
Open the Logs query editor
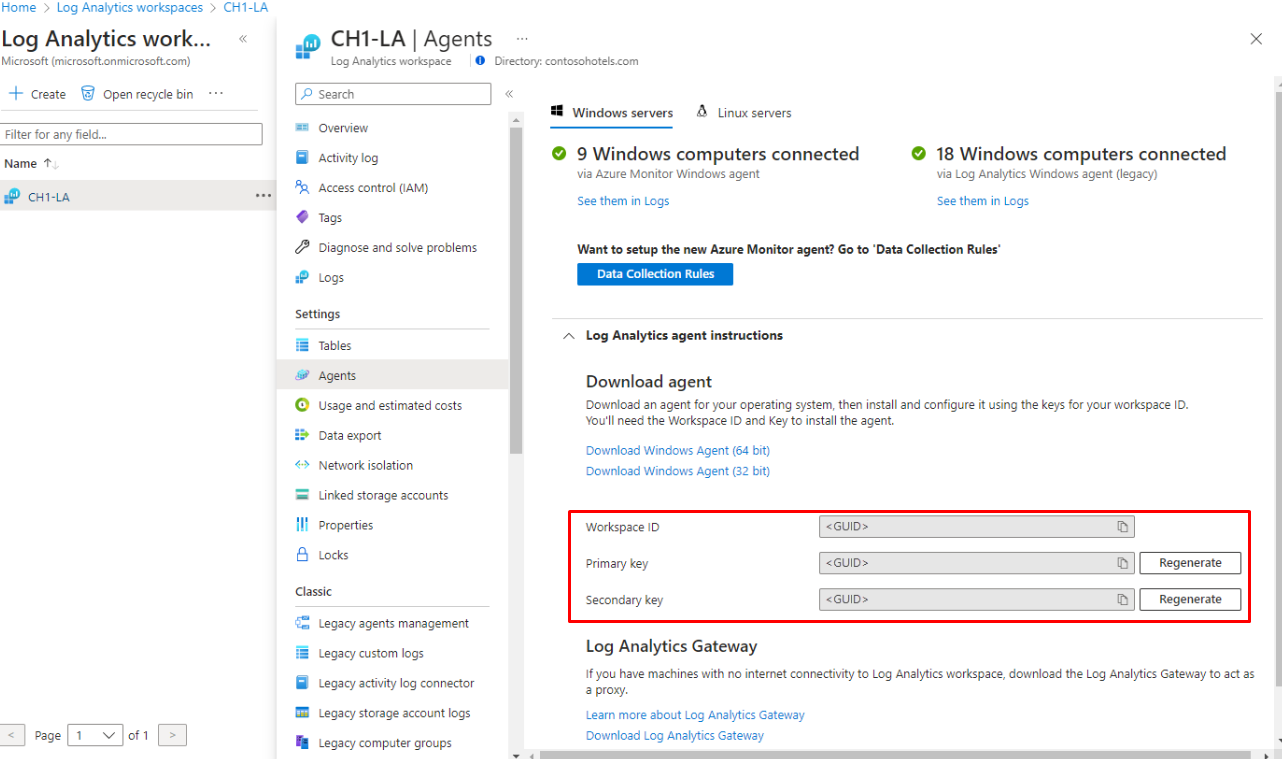click(x=332, y=277)
